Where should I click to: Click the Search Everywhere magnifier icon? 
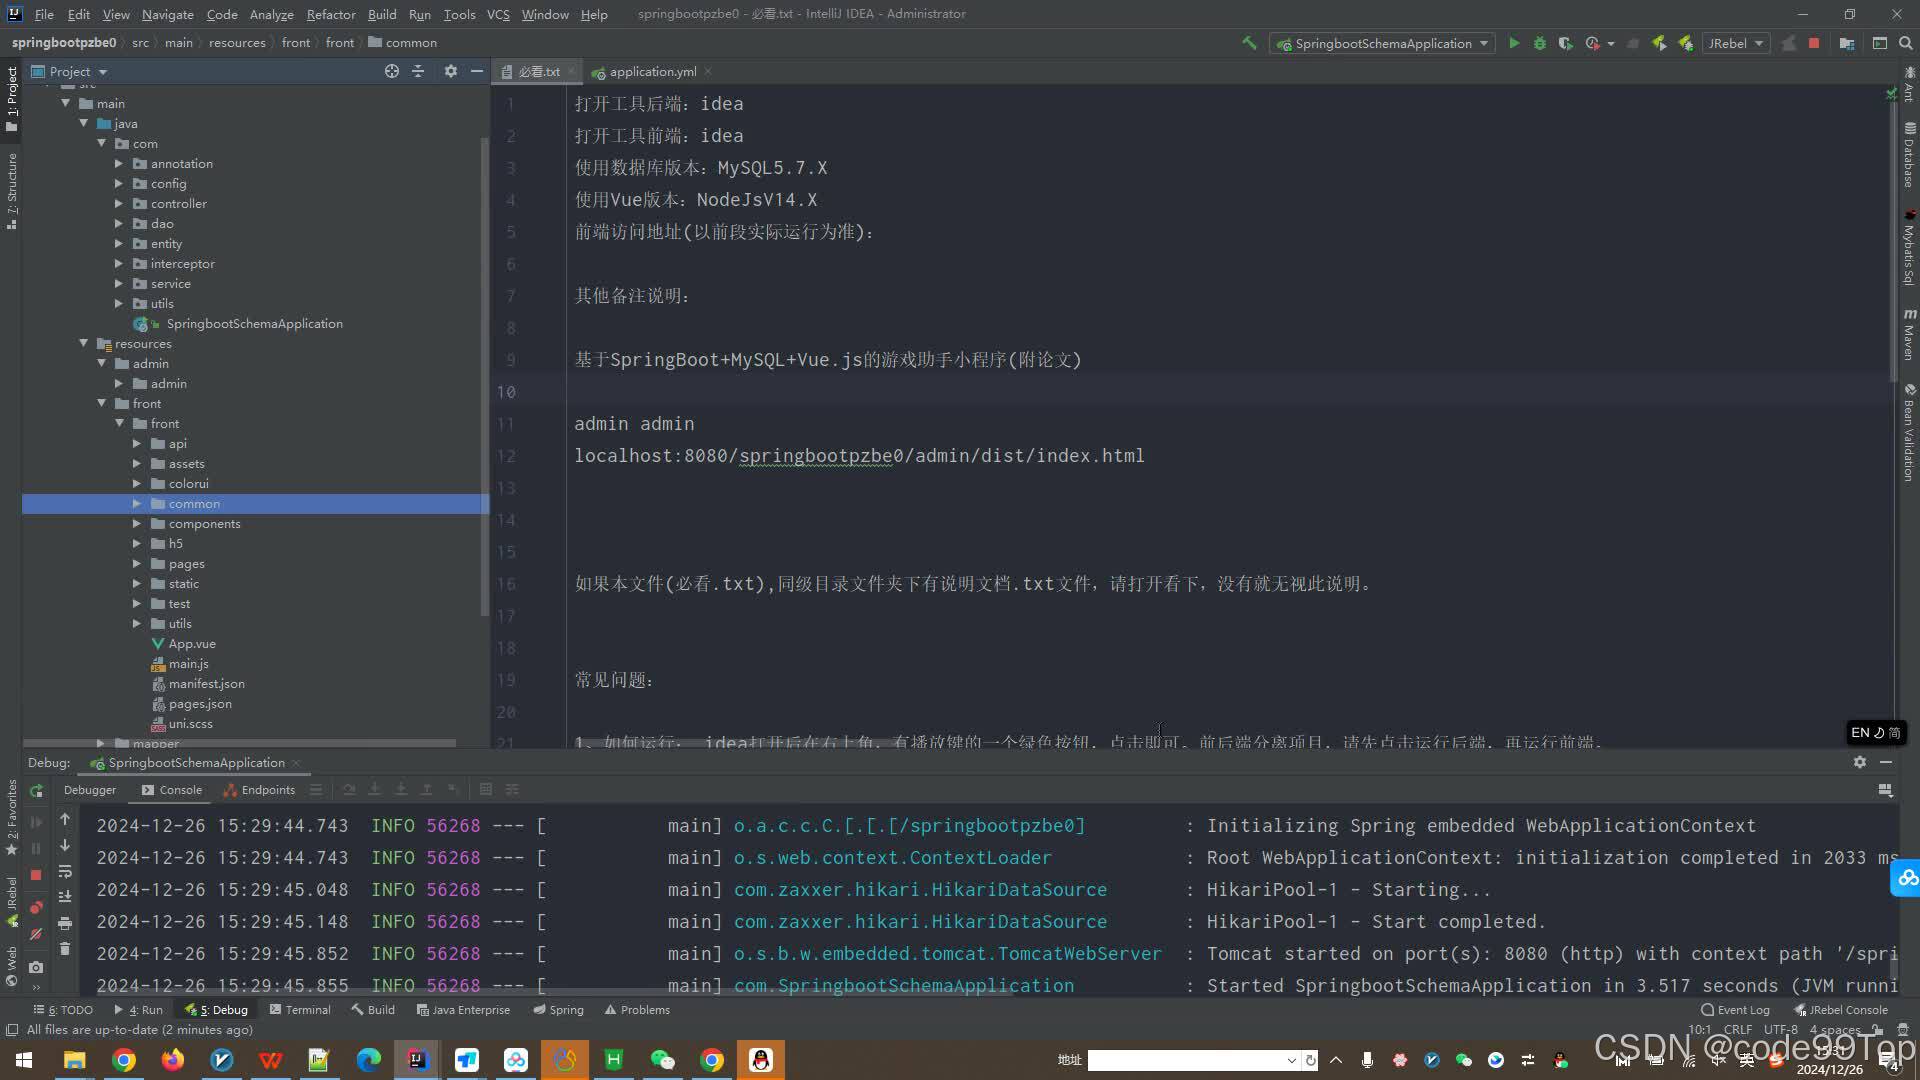(x=1906, y=43)
